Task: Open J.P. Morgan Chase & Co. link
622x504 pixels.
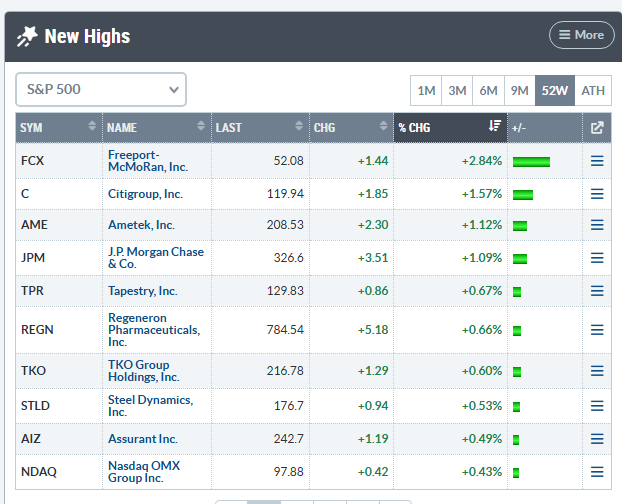Action: [x=156, y=258]
